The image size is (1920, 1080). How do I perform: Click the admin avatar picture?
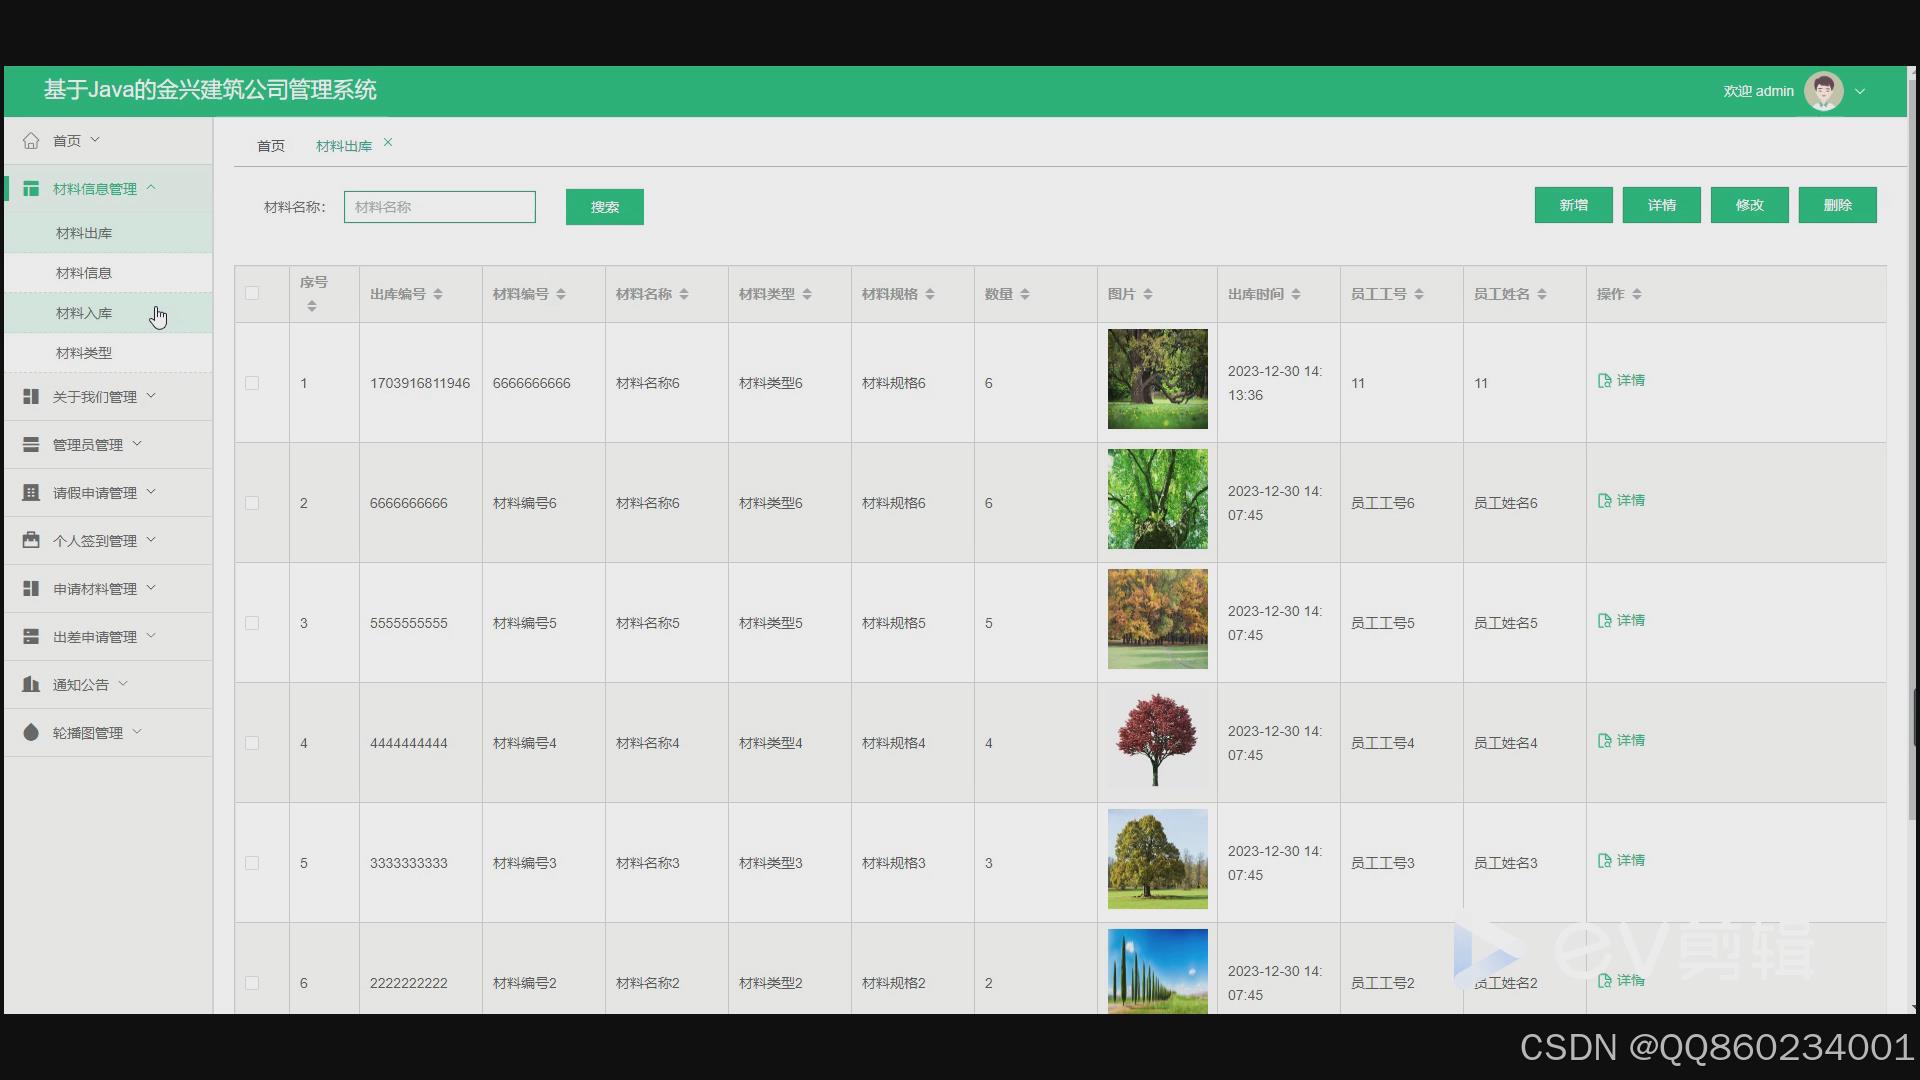(1823, 91)
